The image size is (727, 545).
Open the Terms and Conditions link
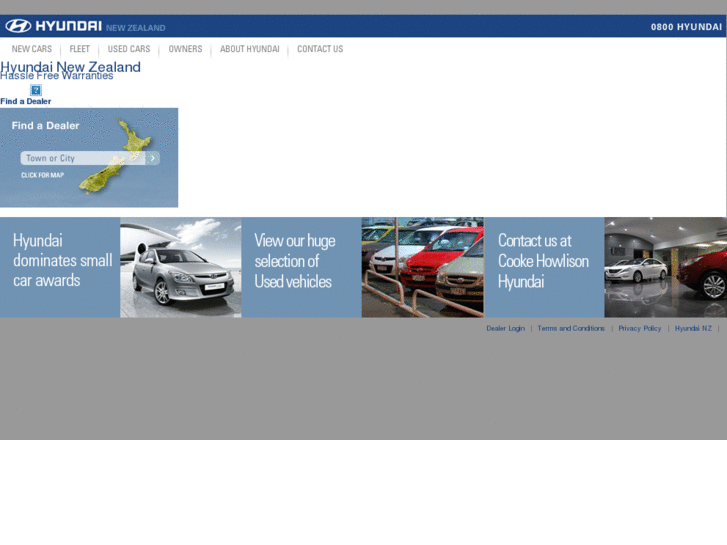coord(571,328)
